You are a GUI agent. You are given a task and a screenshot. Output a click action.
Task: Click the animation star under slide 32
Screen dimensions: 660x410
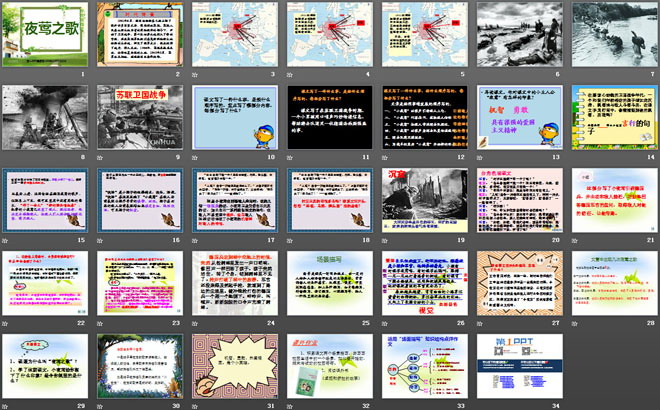(290, 407)
